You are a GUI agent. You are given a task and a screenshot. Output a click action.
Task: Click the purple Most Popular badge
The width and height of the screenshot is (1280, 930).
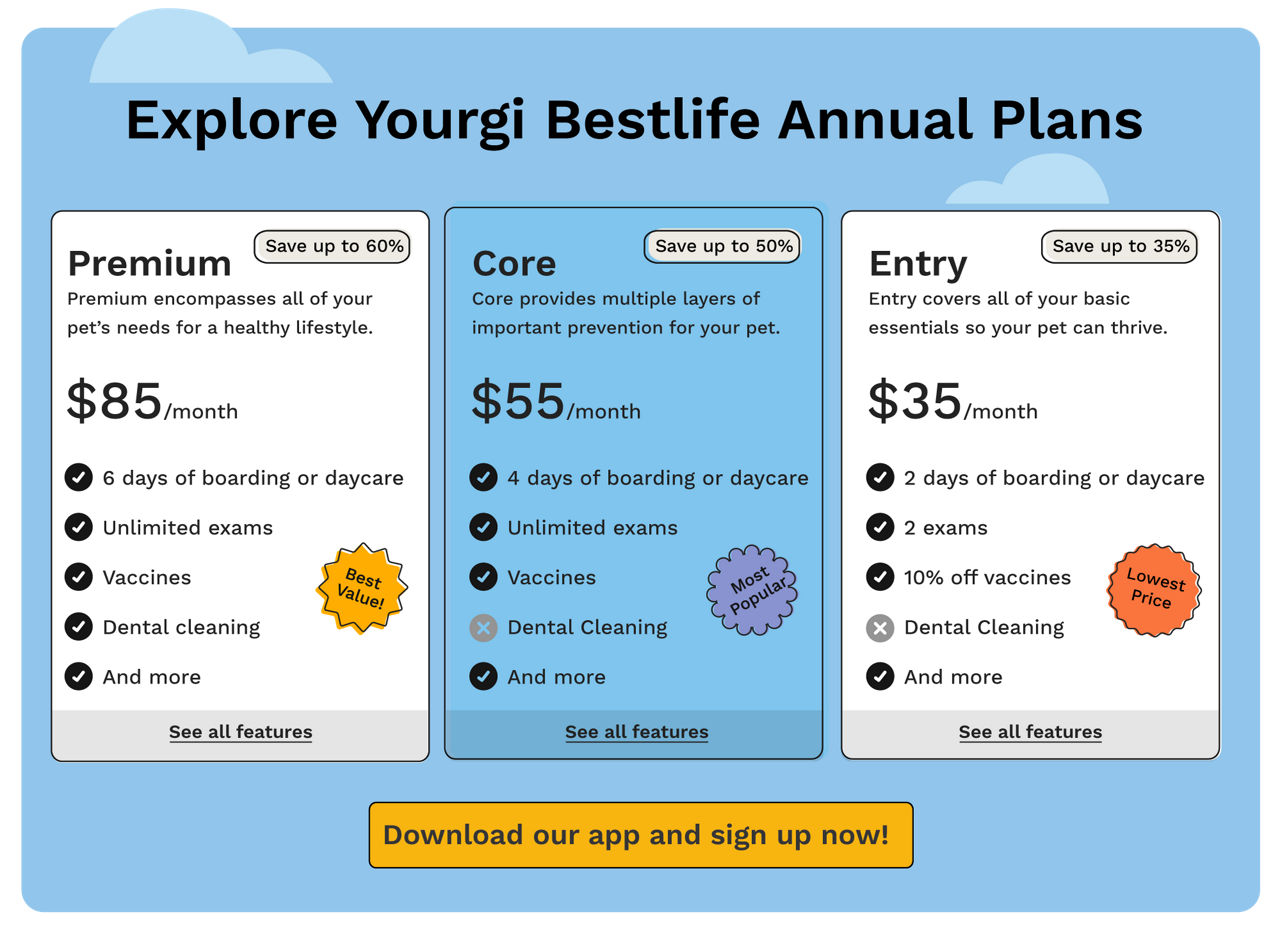[752, 590]
